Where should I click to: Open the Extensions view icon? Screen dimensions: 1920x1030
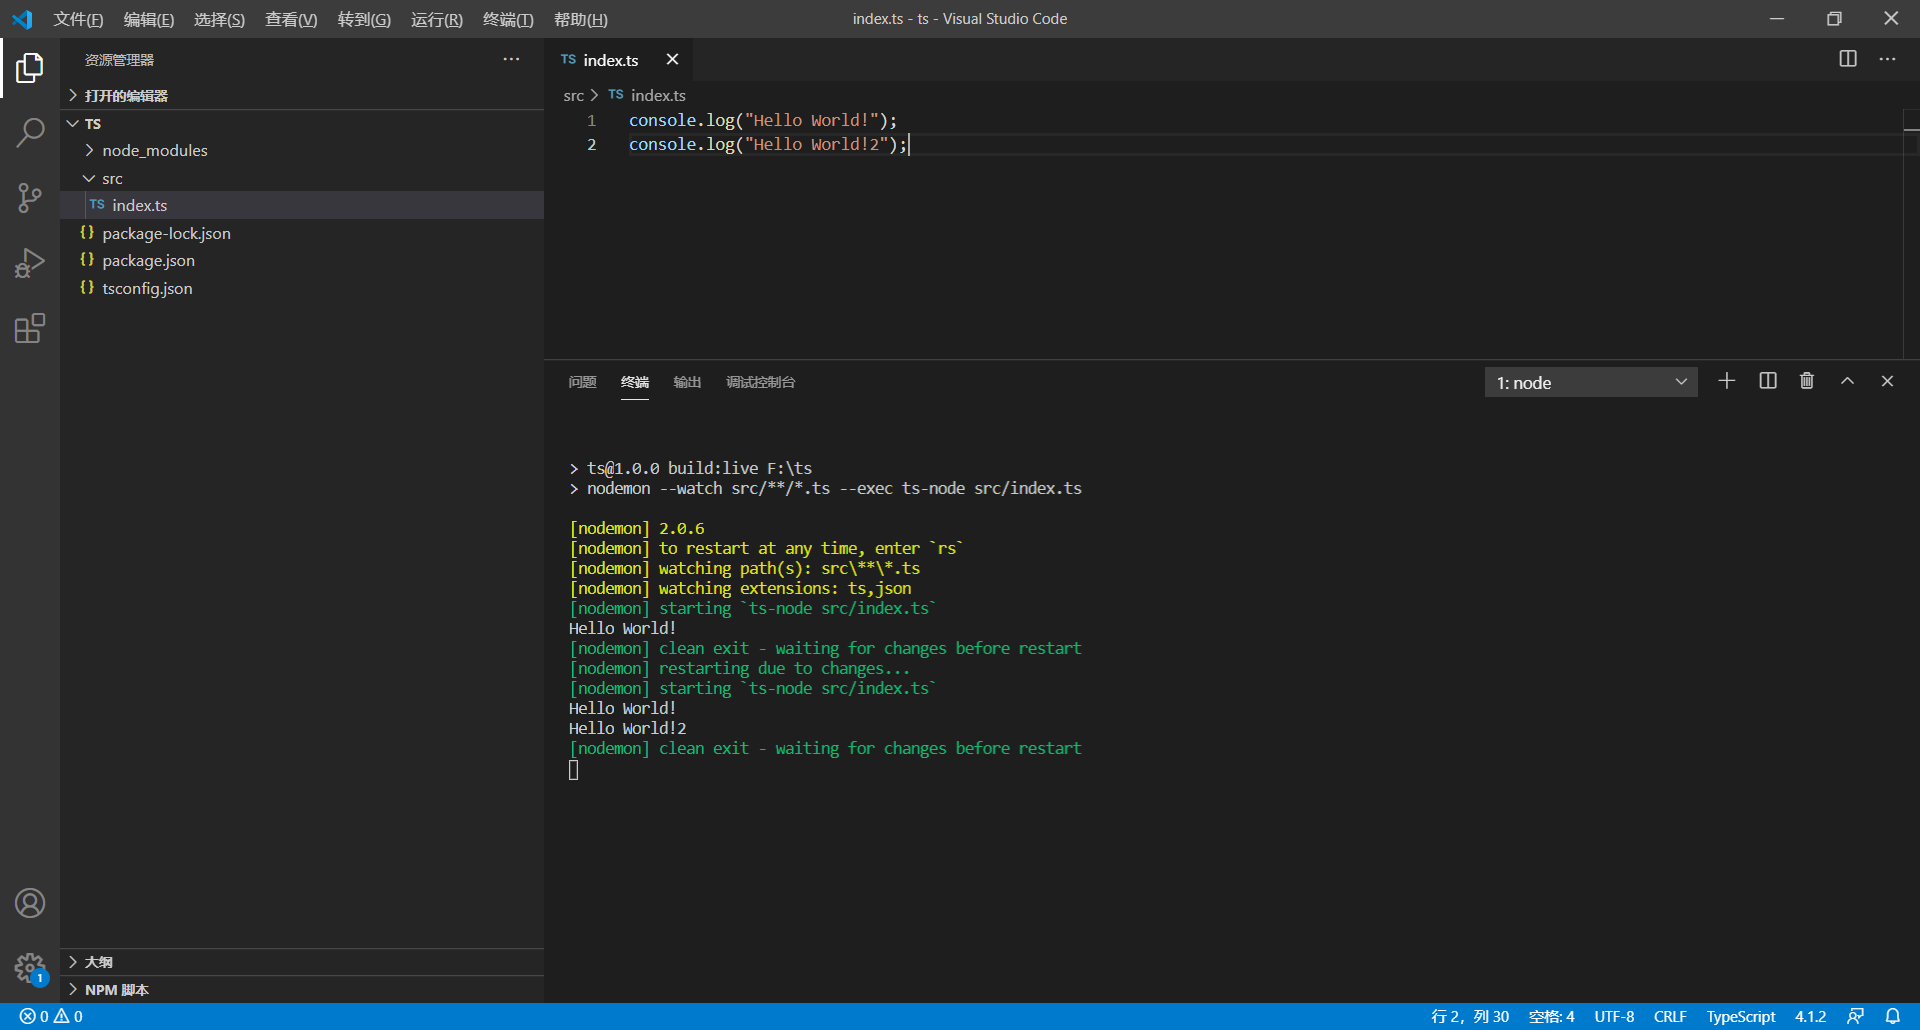point(30,328)
